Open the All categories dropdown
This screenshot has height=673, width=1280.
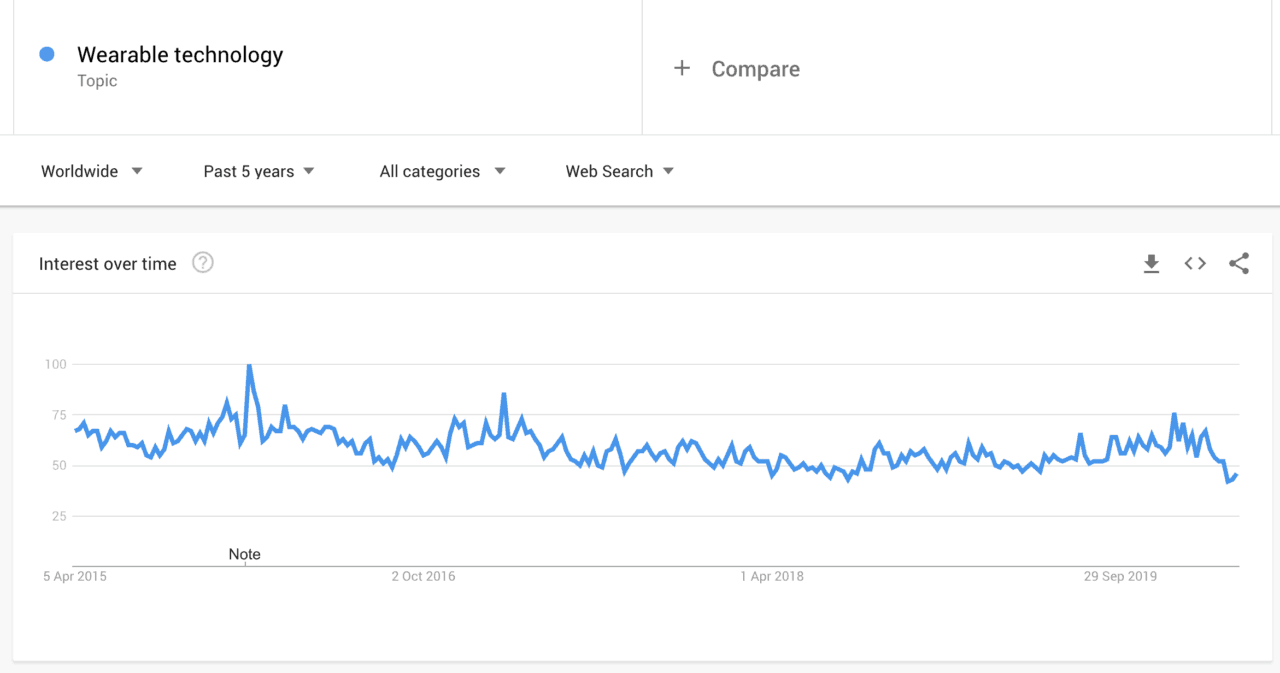pos(442,171)
